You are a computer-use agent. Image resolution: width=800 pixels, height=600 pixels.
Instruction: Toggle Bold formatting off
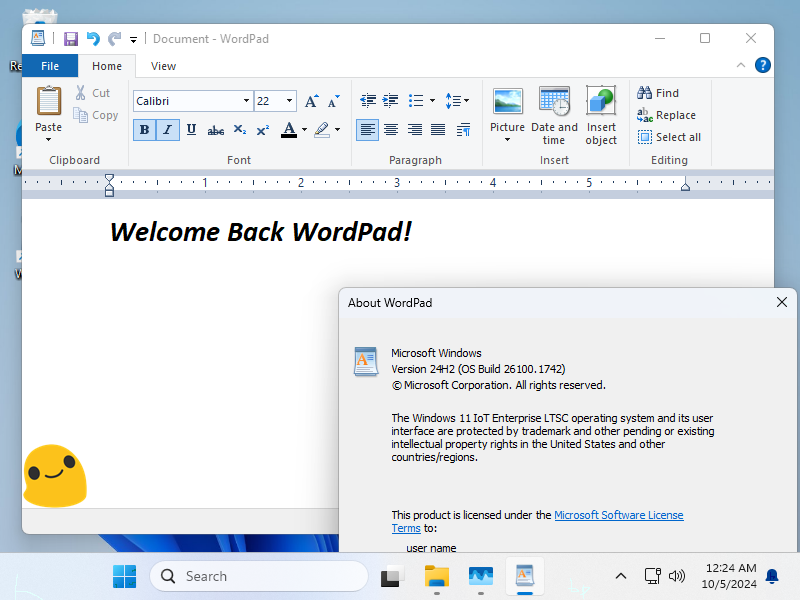click(144, 130)
